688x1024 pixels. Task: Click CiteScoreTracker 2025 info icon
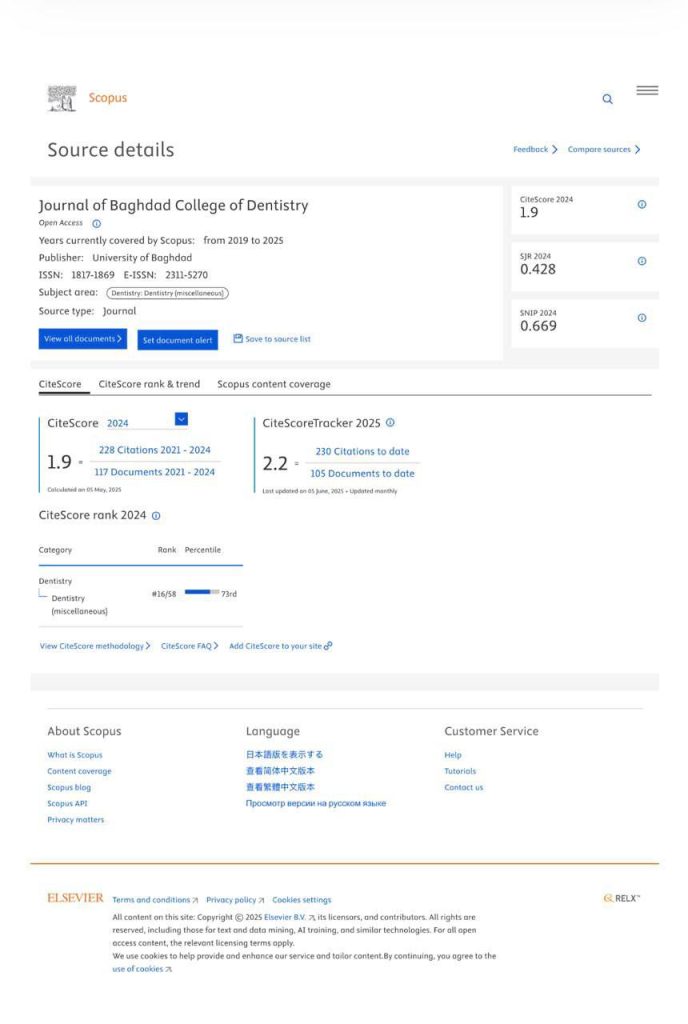(x=390, y=423)
